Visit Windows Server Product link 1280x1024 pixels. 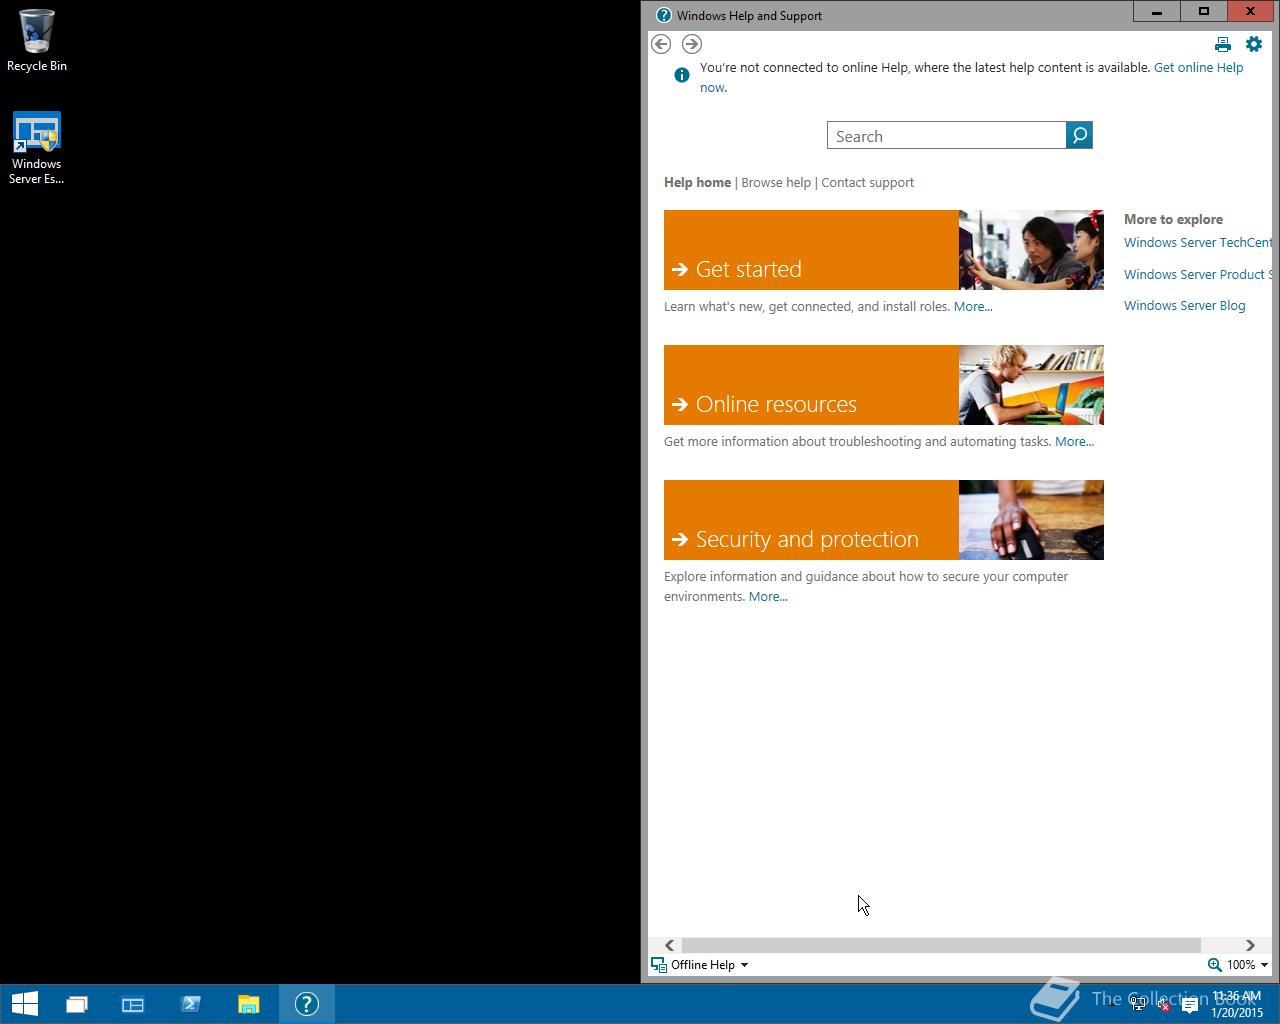(x=1198, y=274)
